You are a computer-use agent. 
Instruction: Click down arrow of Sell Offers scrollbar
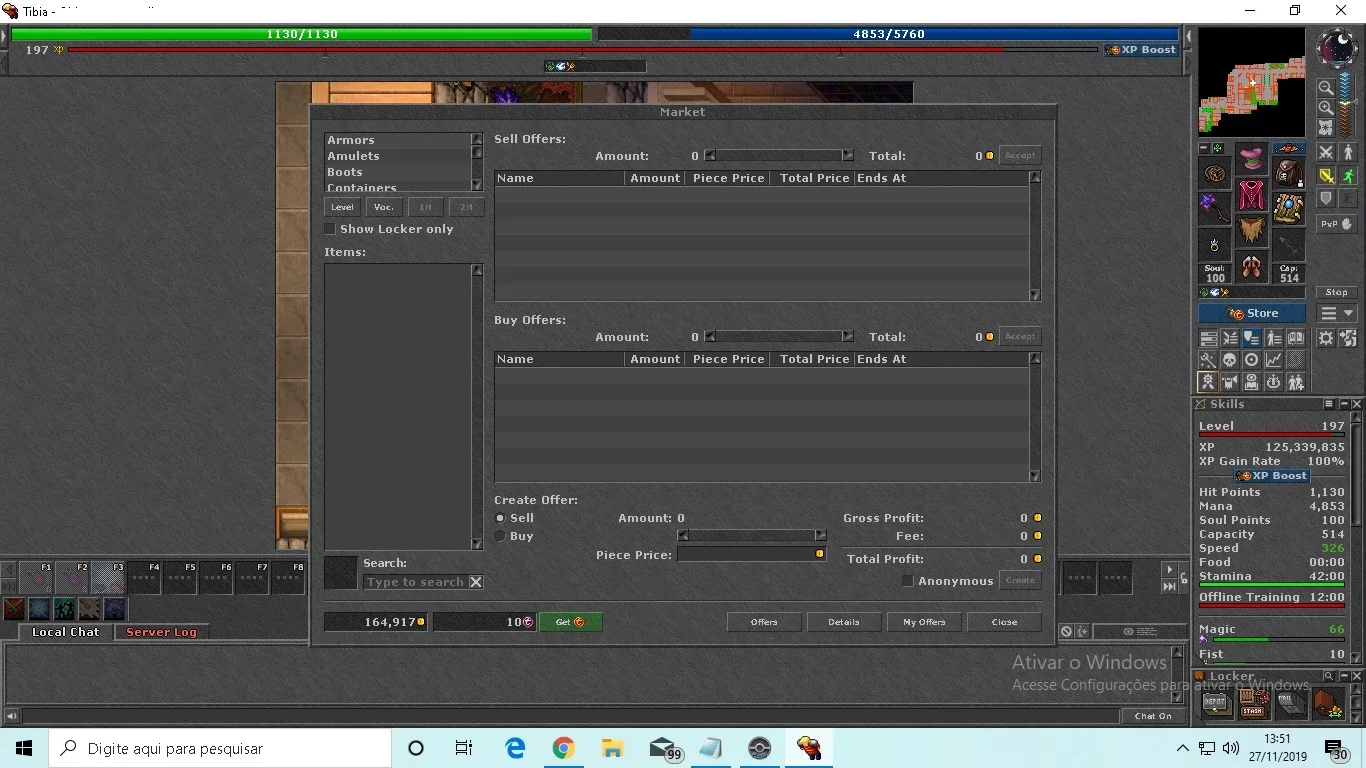click(1035, 295)
